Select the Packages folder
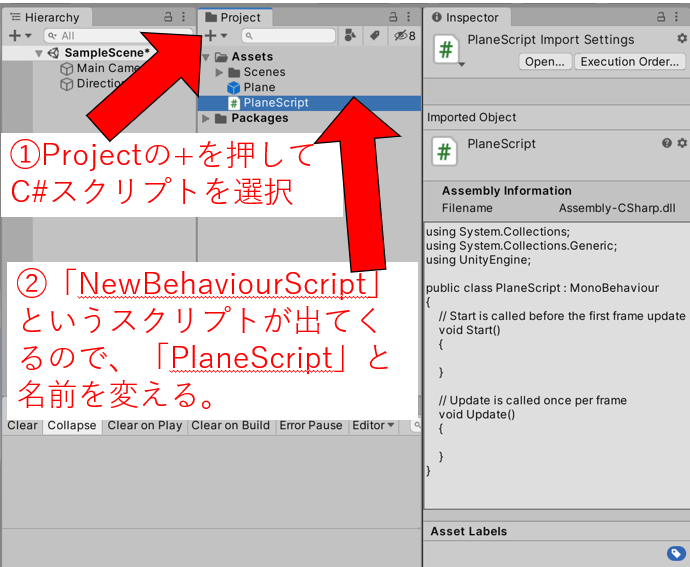The image size is (690, 567). [x=260, y=118]
